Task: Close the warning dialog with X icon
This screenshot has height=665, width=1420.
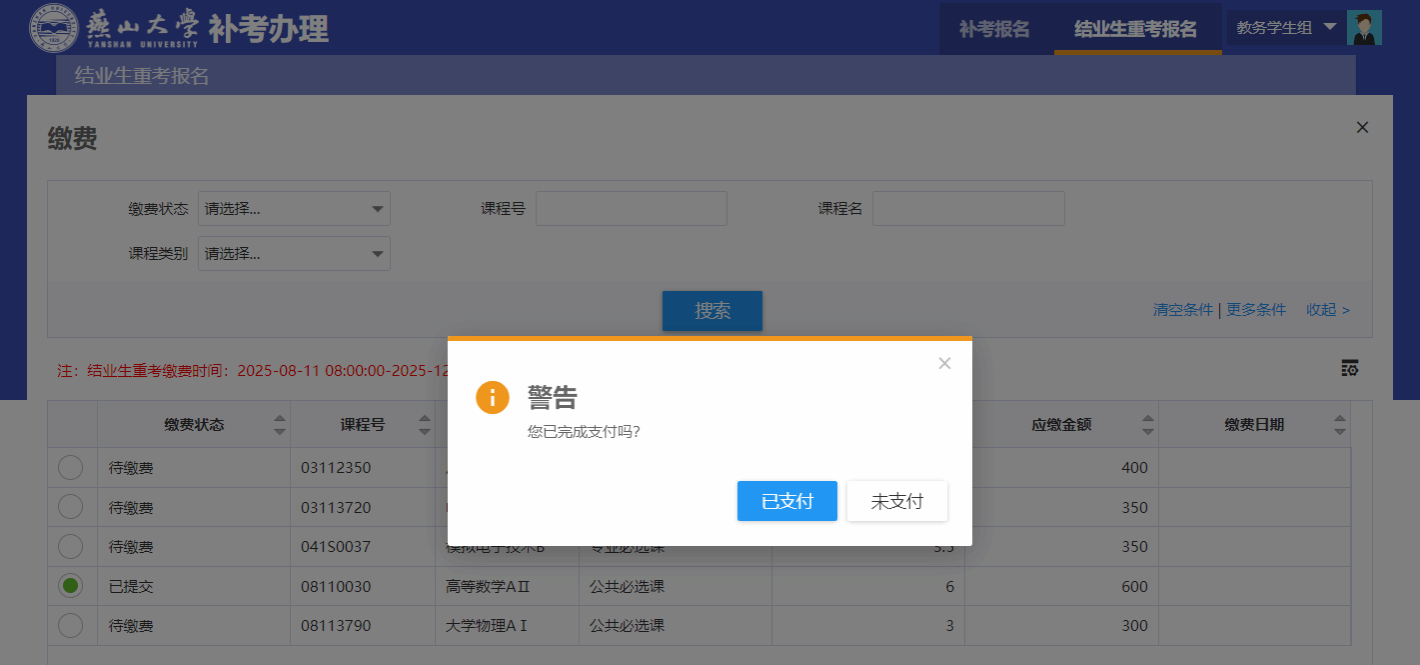Action: click(944, 363)
